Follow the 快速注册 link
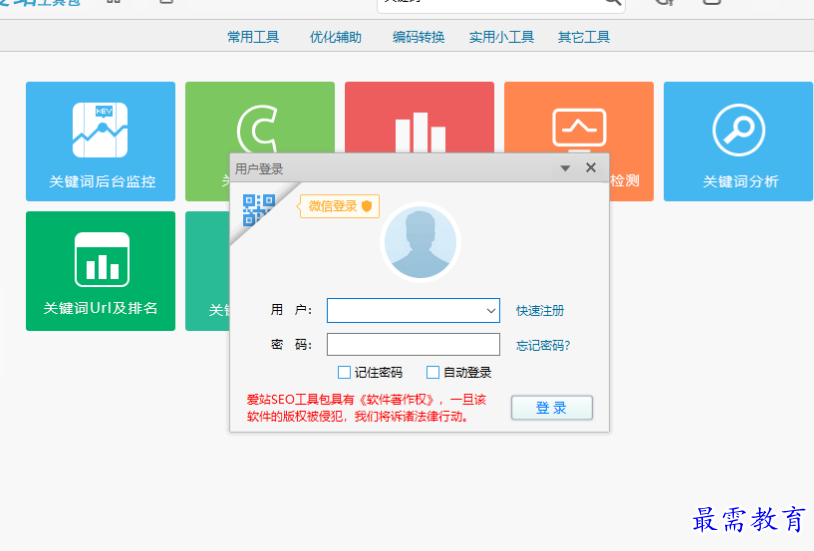The height and width of the screenshot is (551, 814). point(540,311)
